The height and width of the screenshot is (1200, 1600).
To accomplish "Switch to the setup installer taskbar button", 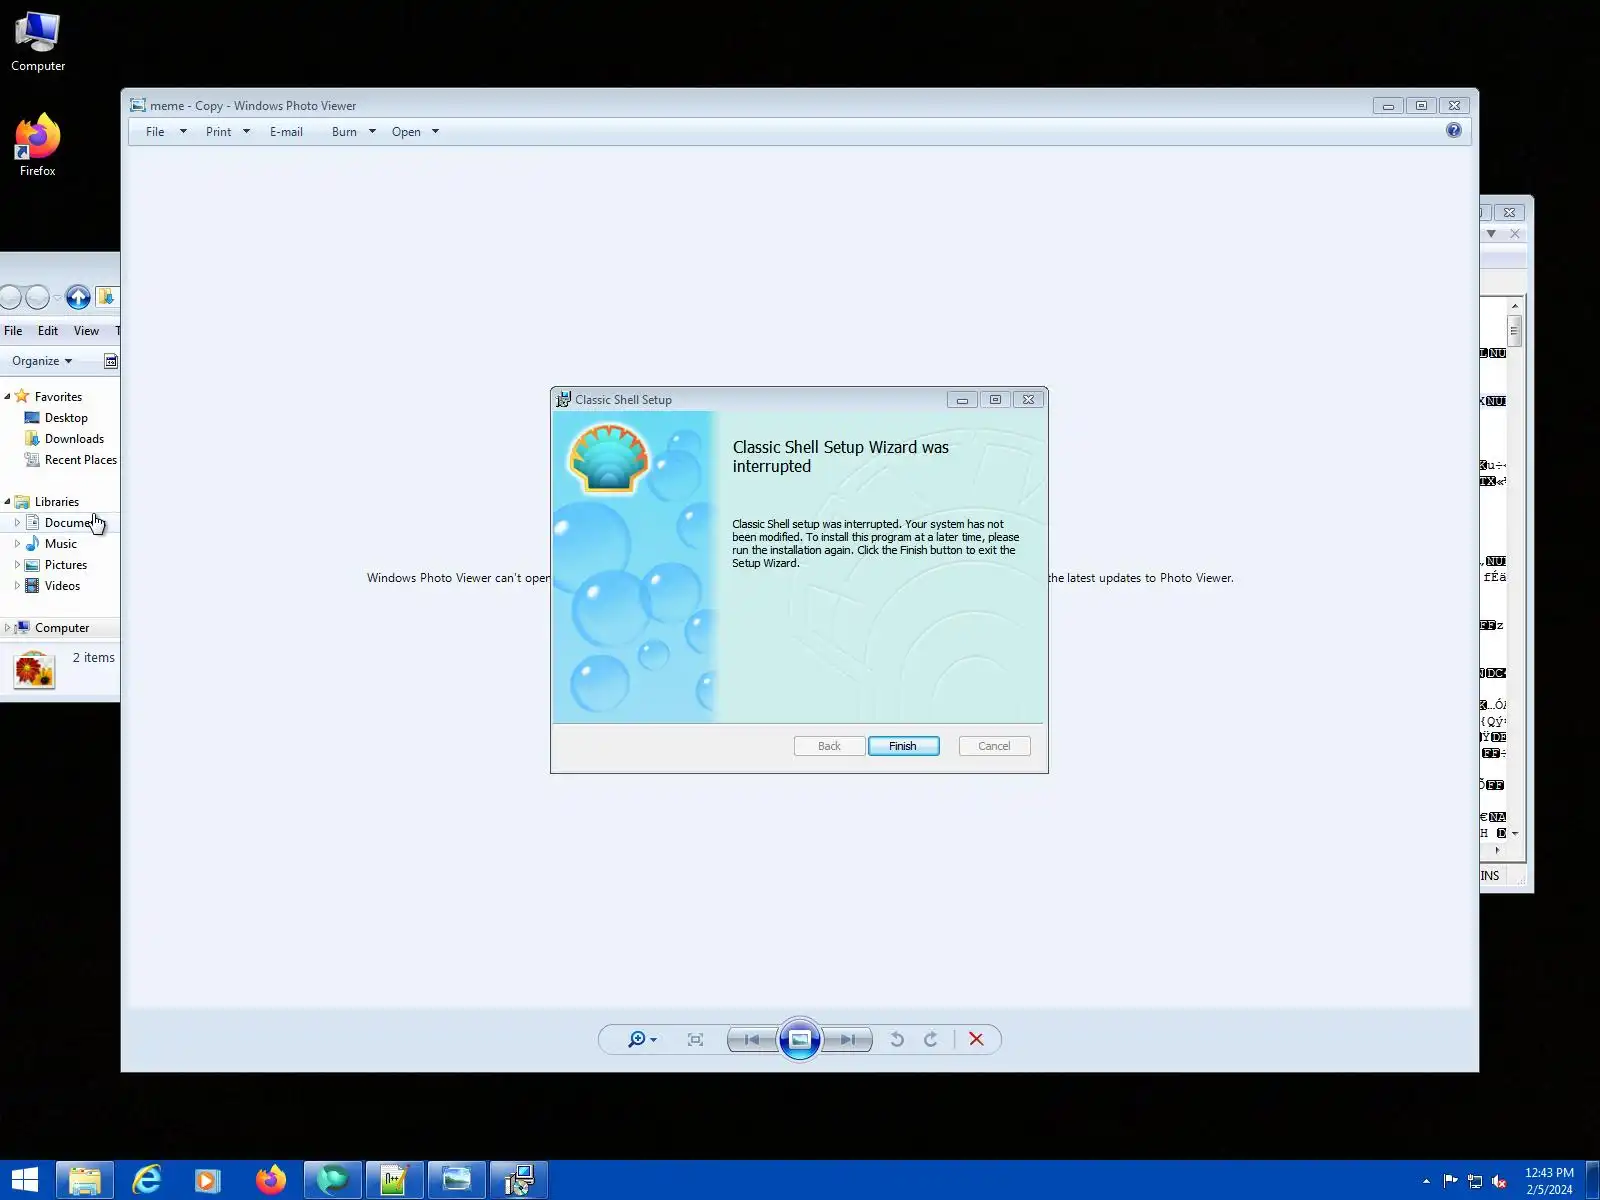I will tap(518, 1180).
